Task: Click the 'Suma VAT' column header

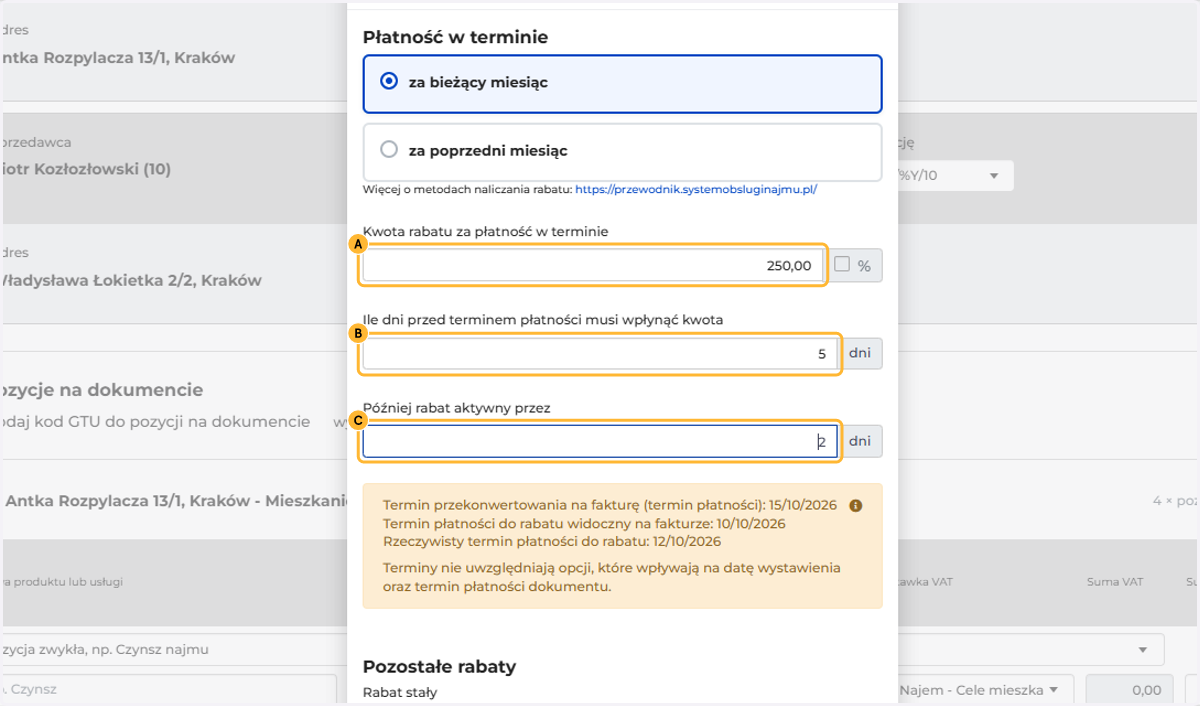Action: tap(1114, 582)
